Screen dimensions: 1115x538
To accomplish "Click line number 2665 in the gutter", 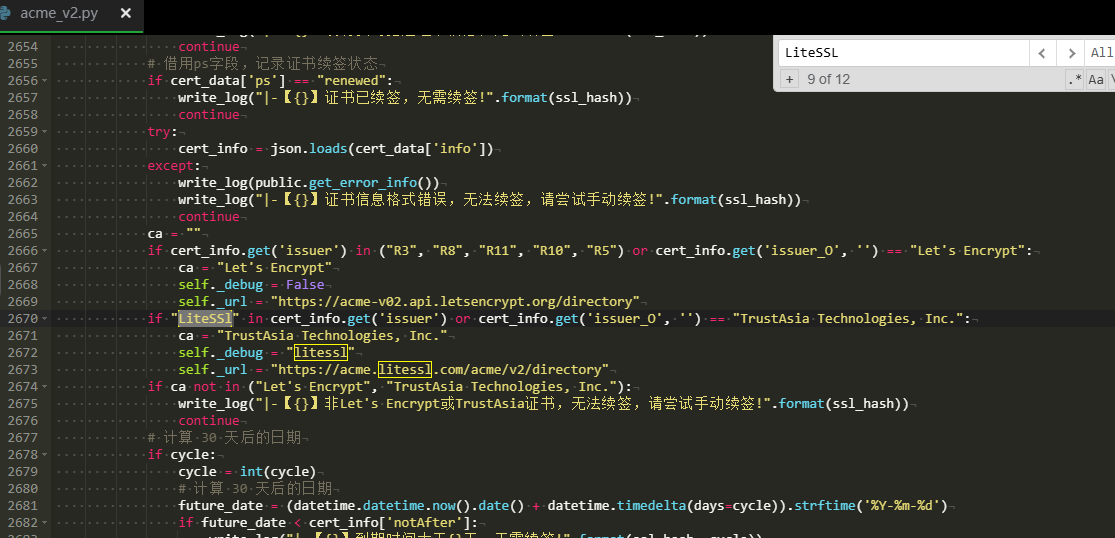I will point(23,234).
